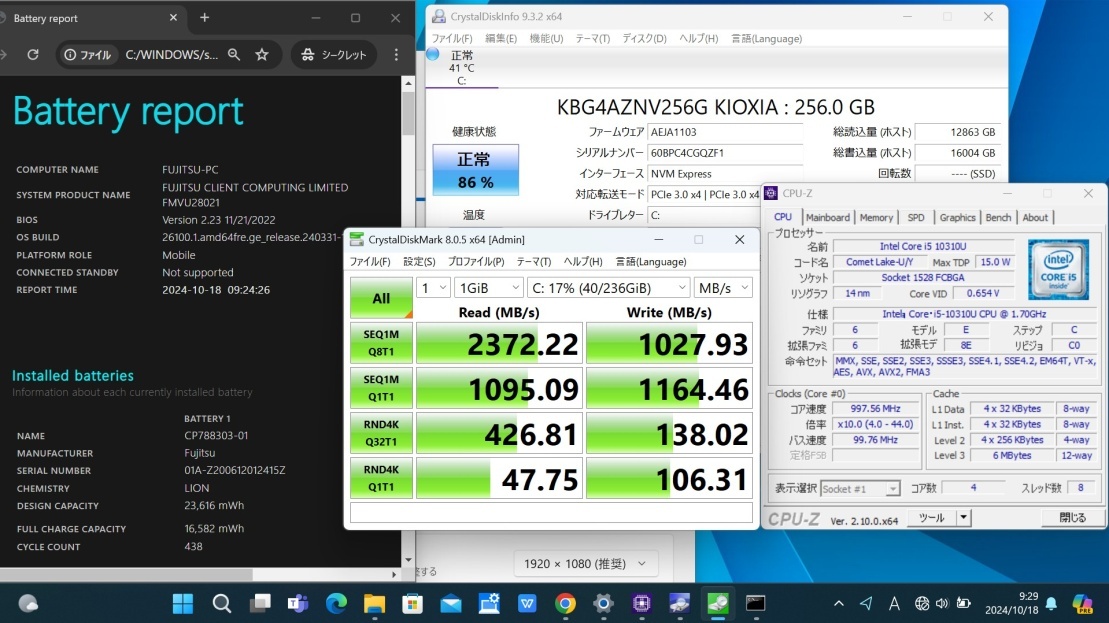Switch to CrystalDiskInfo taskbar icon
The image size is (1109, 623).
(680, 603)
